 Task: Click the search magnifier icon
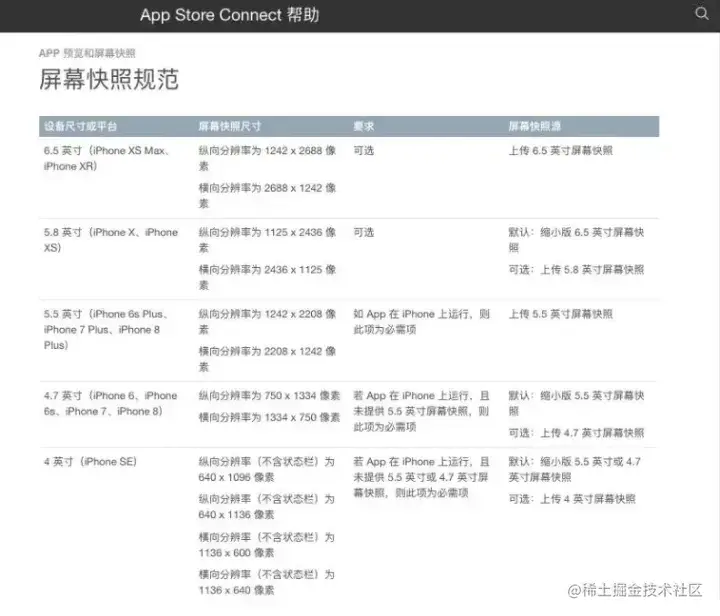pyautogui.click(x=702, y=13)
